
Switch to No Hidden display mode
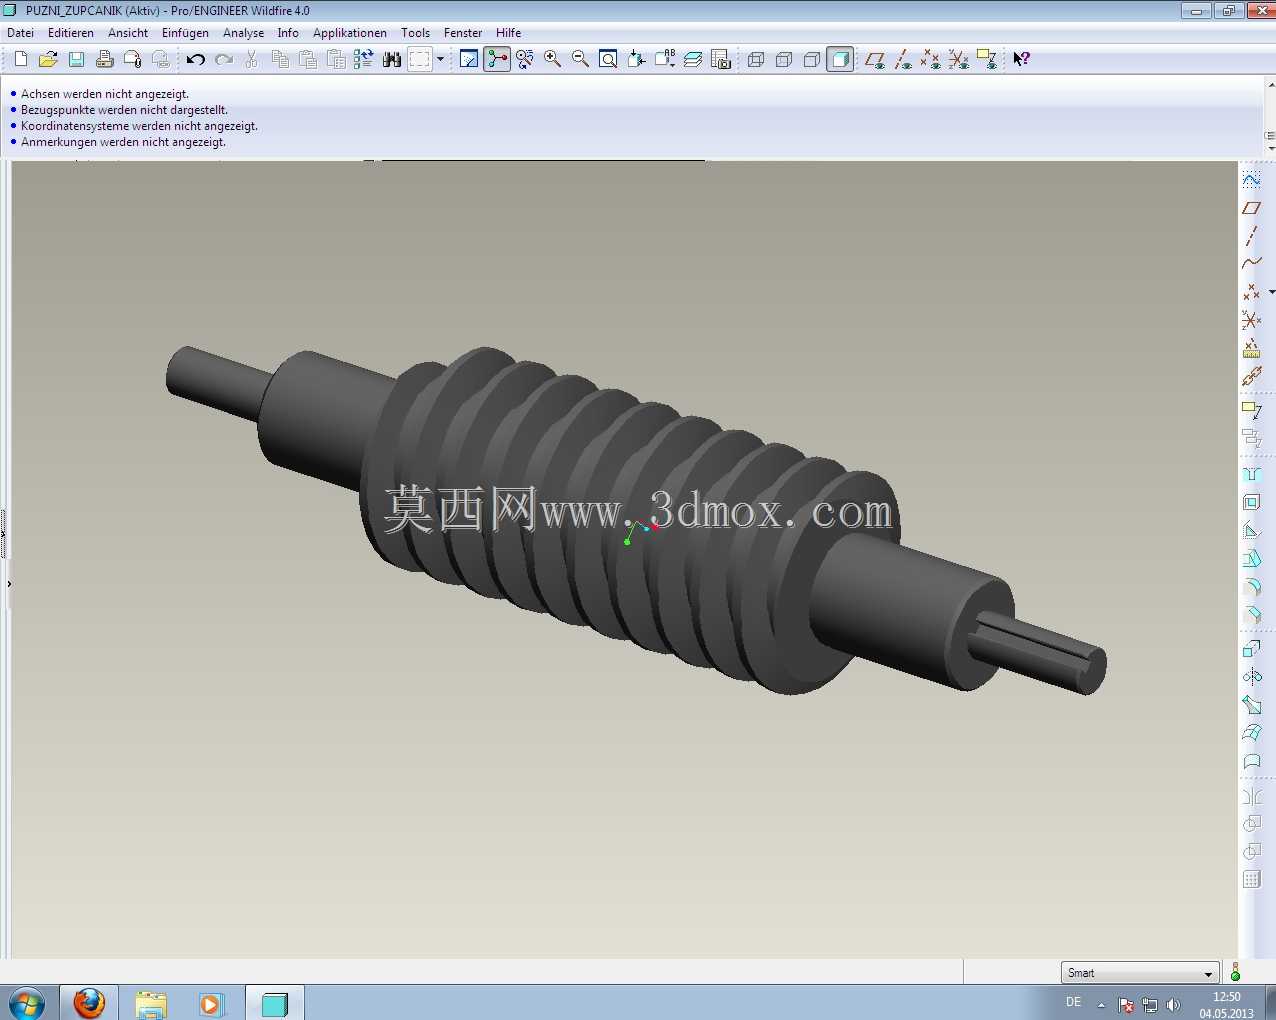coord(812,59)
